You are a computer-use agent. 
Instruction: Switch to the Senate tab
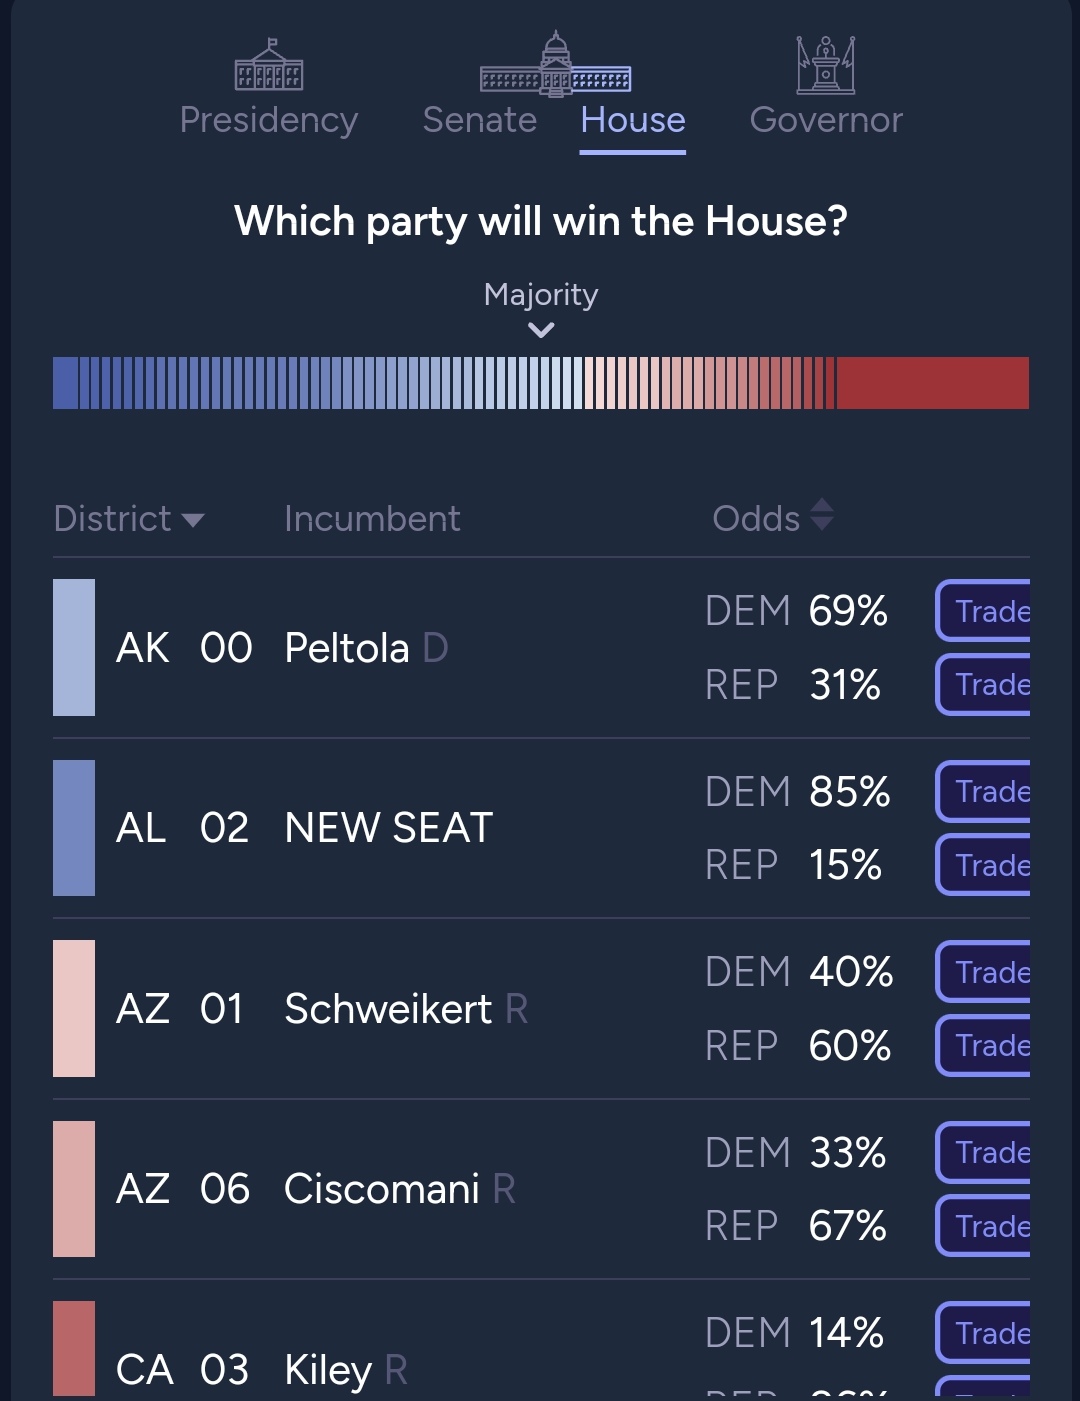[480, 120]
